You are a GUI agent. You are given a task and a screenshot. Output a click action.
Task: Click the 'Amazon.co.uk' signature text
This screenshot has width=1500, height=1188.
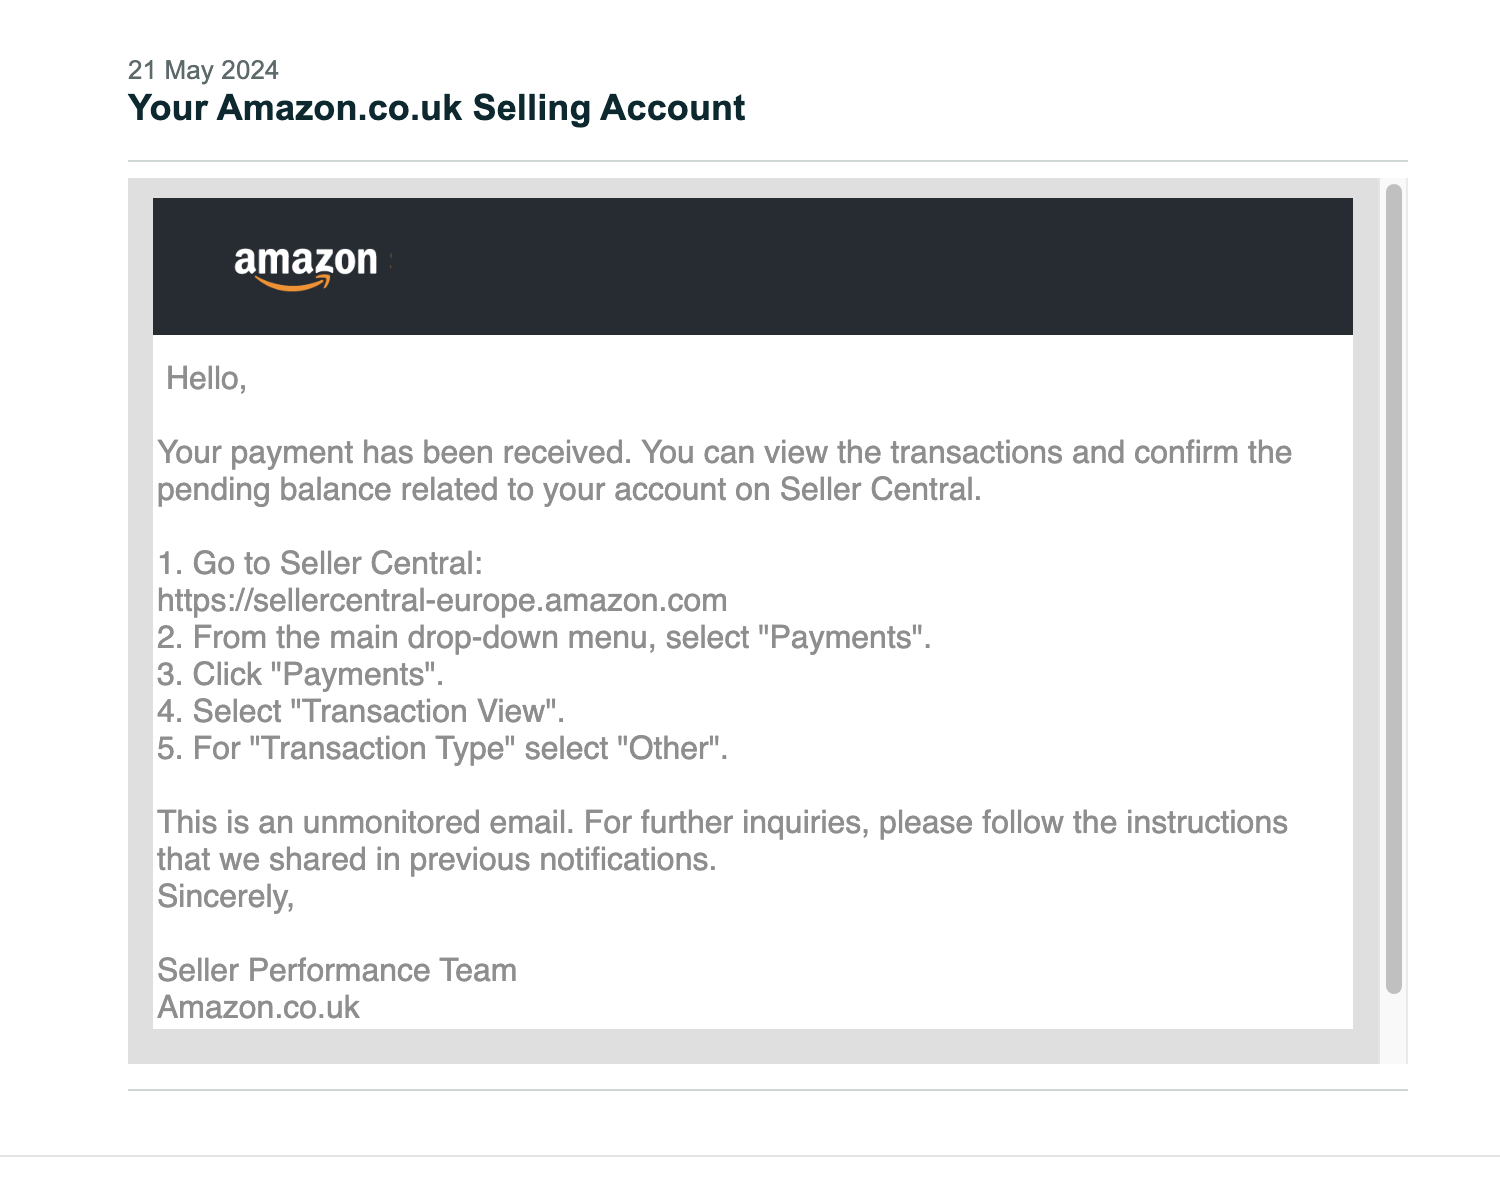(258, 1007)
